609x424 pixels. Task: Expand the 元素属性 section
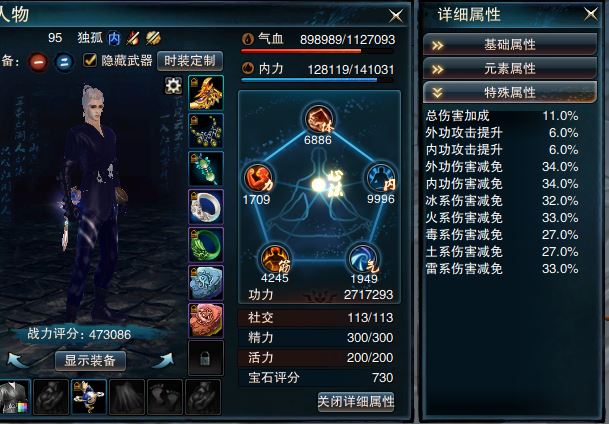(510, 69)
